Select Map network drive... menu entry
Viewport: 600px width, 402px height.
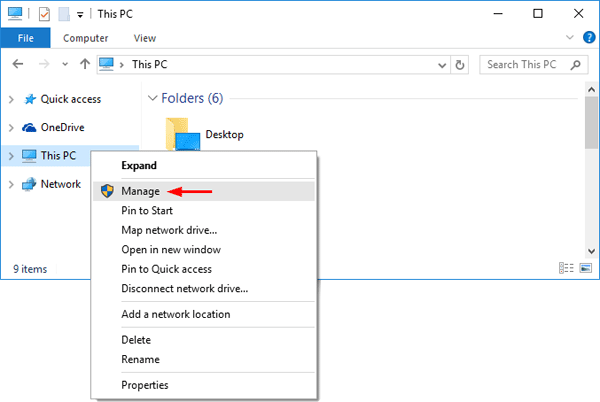168,230
